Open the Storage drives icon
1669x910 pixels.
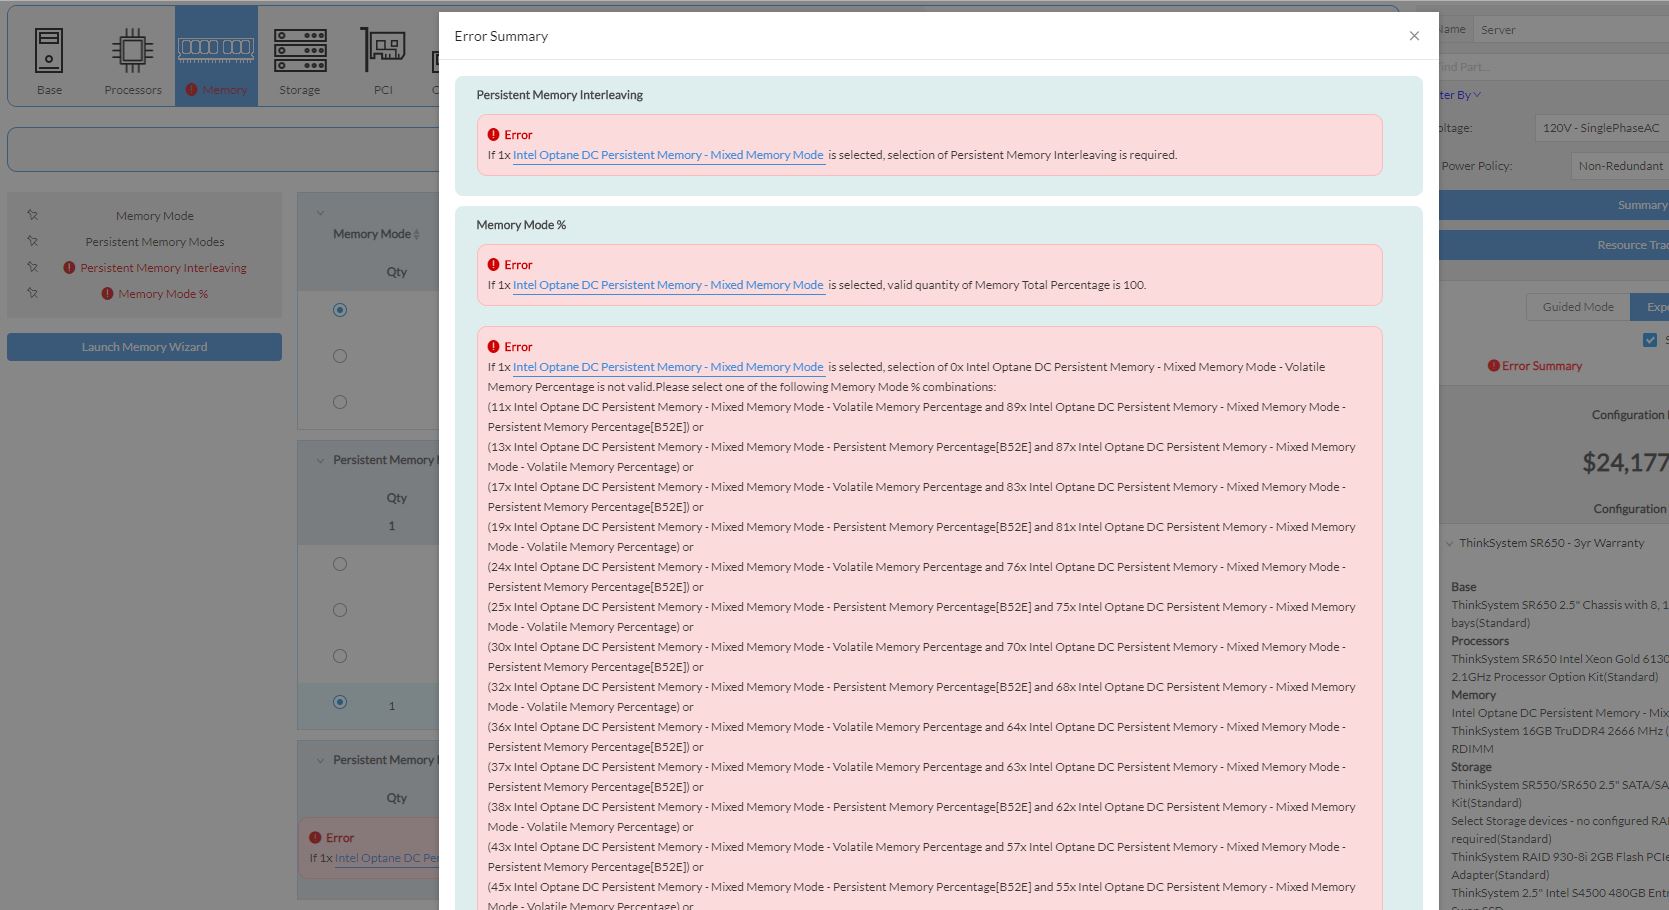point(300,51)
